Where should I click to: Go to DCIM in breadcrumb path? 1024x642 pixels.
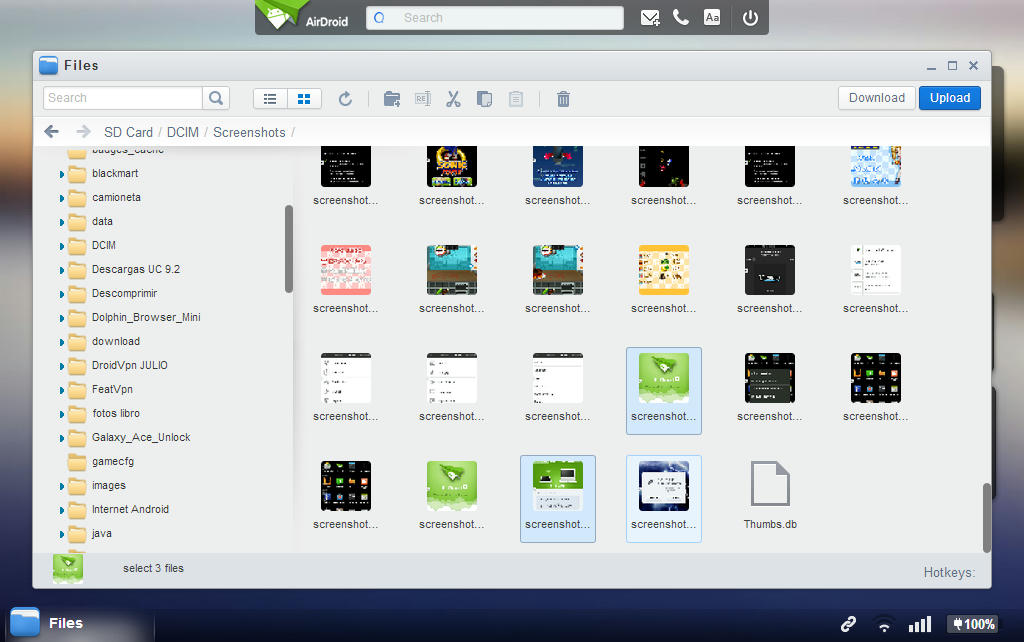click(183, 132)
